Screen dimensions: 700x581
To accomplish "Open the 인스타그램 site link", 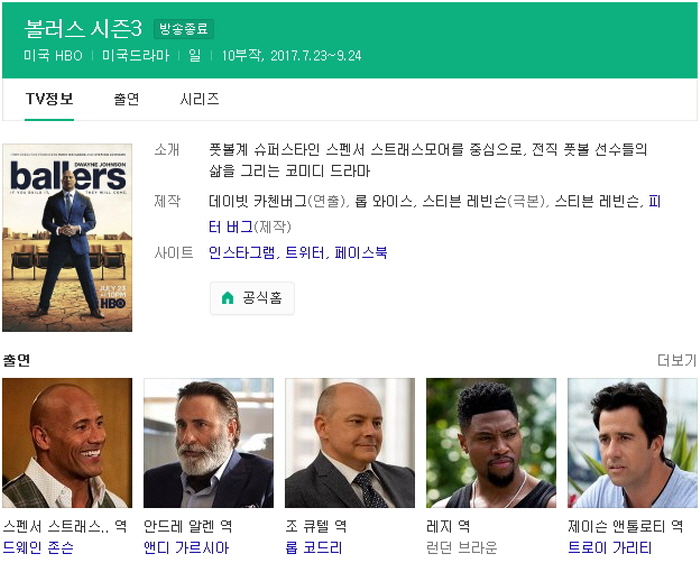I will [241, 253].
